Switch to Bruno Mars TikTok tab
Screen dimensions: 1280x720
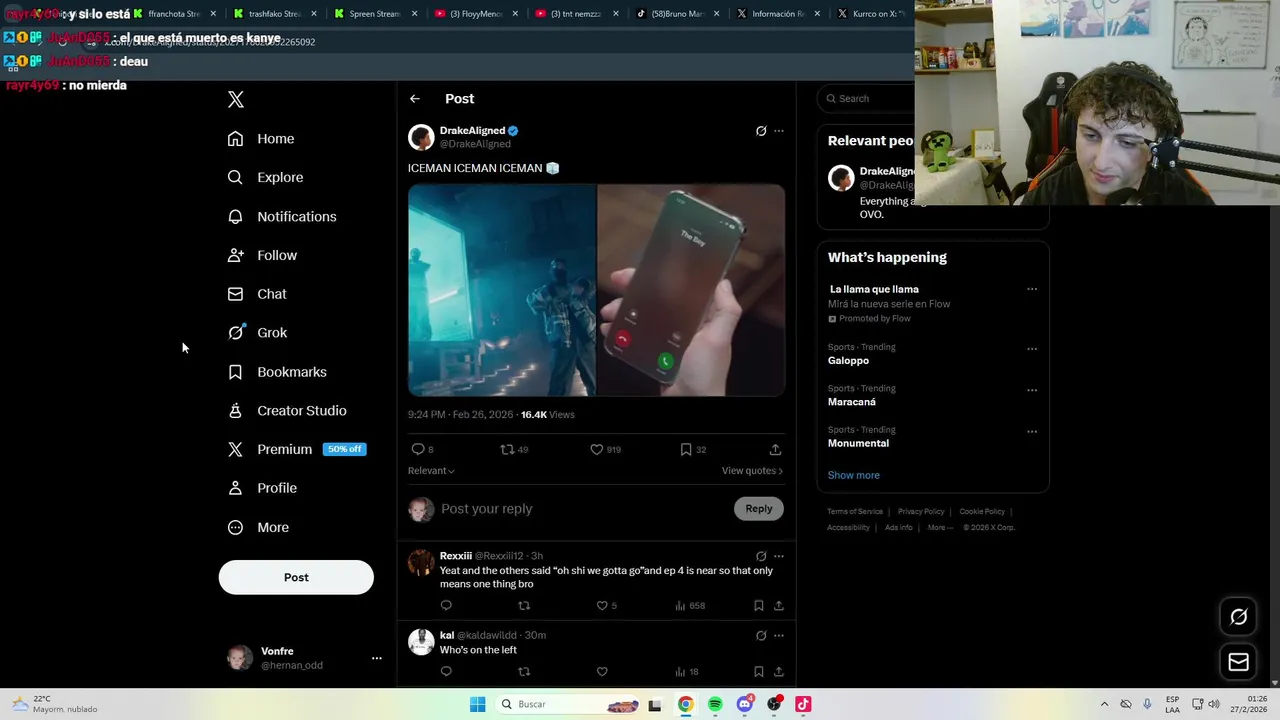pyautogui.click(x=678, y=14)
